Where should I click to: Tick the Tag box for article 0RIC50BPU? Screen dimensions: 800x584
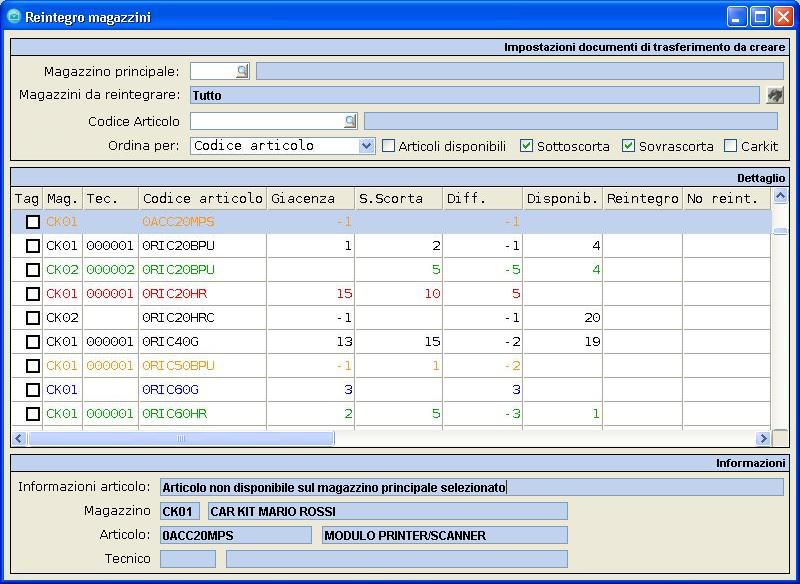click(33, 366)
